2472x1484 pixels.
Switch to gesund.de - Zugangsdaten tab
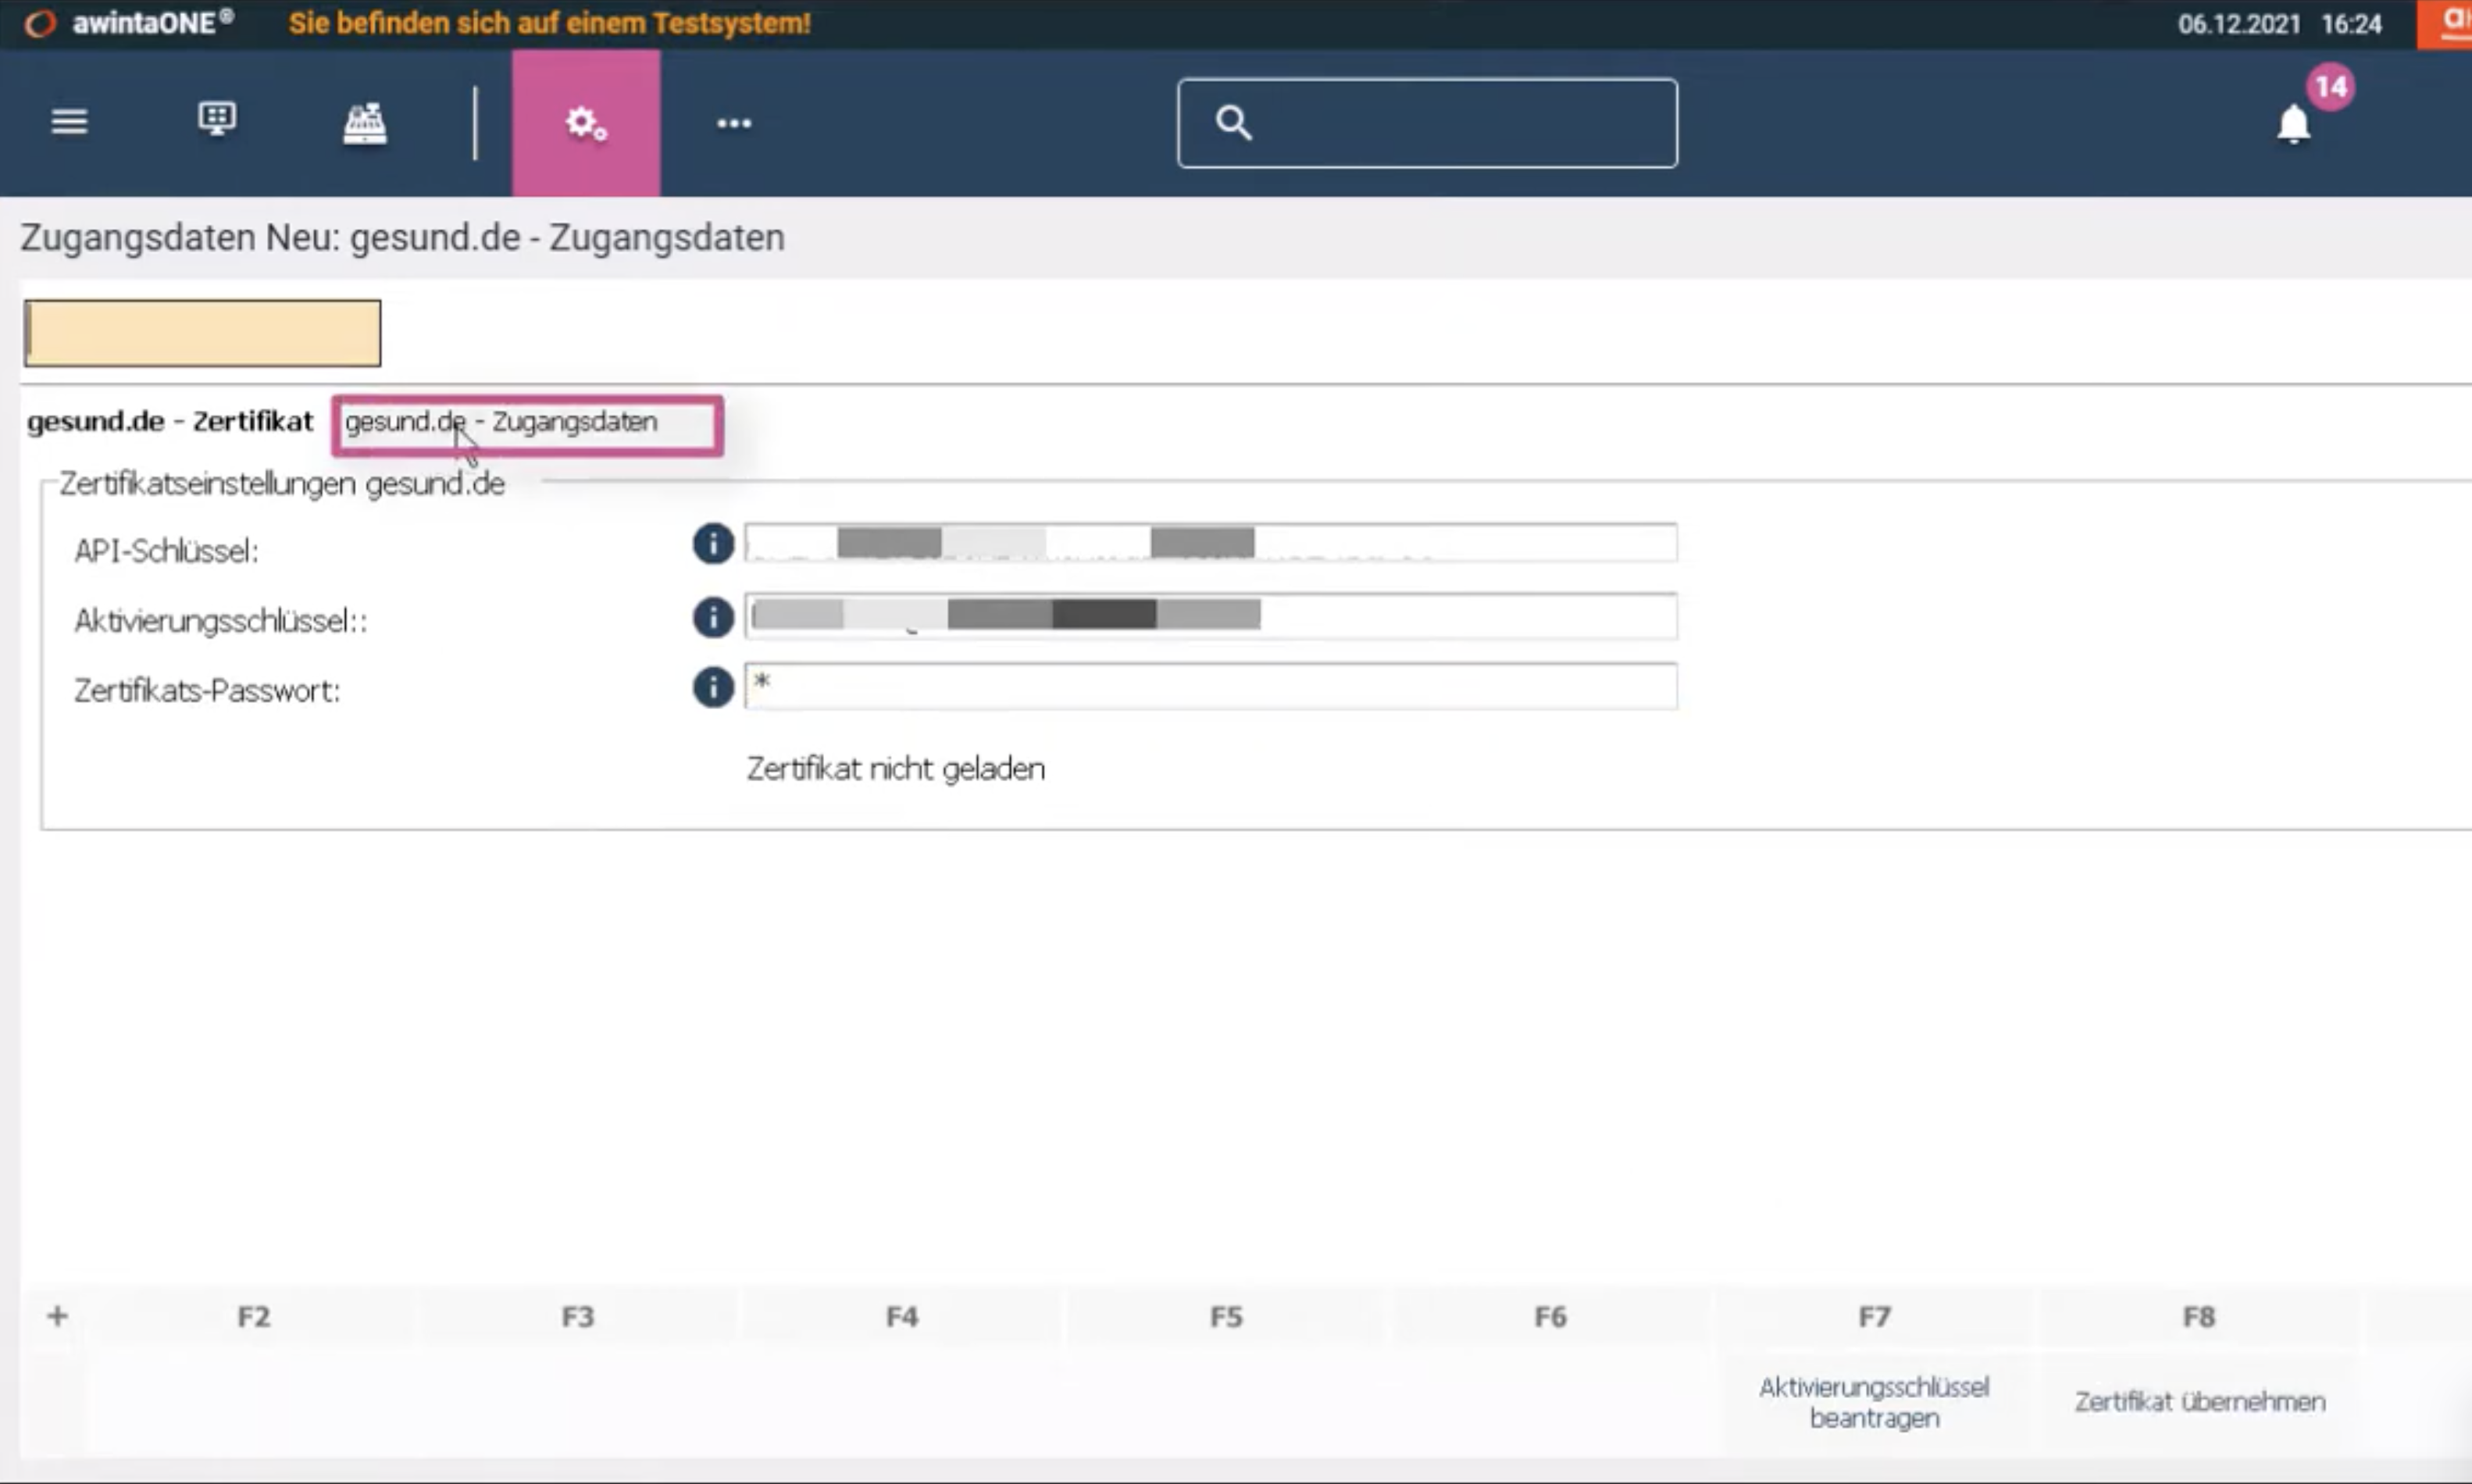(x=527, y=425)
